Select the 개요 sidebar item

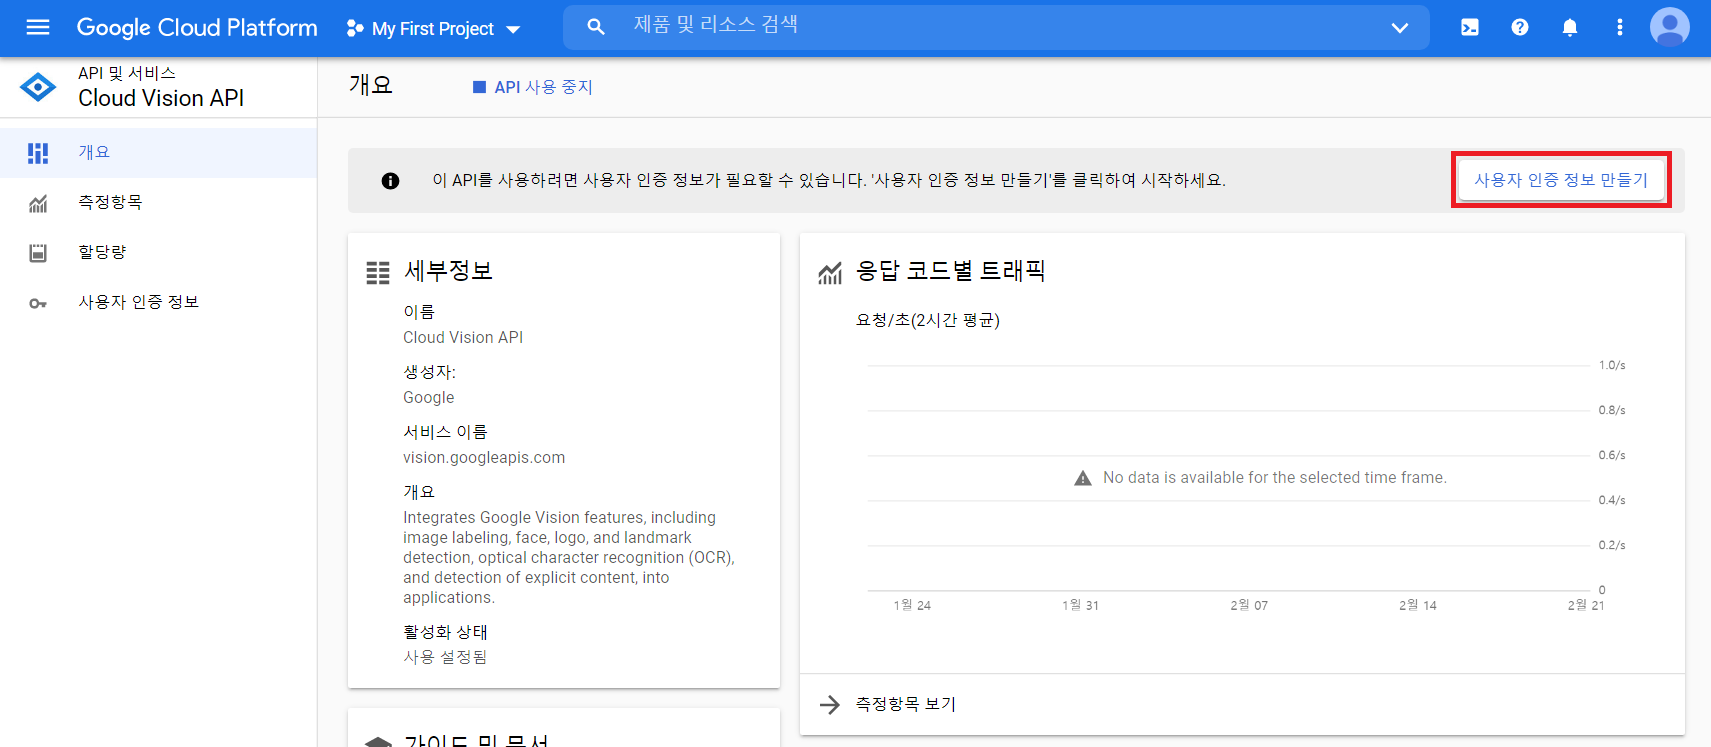[158, 152]
